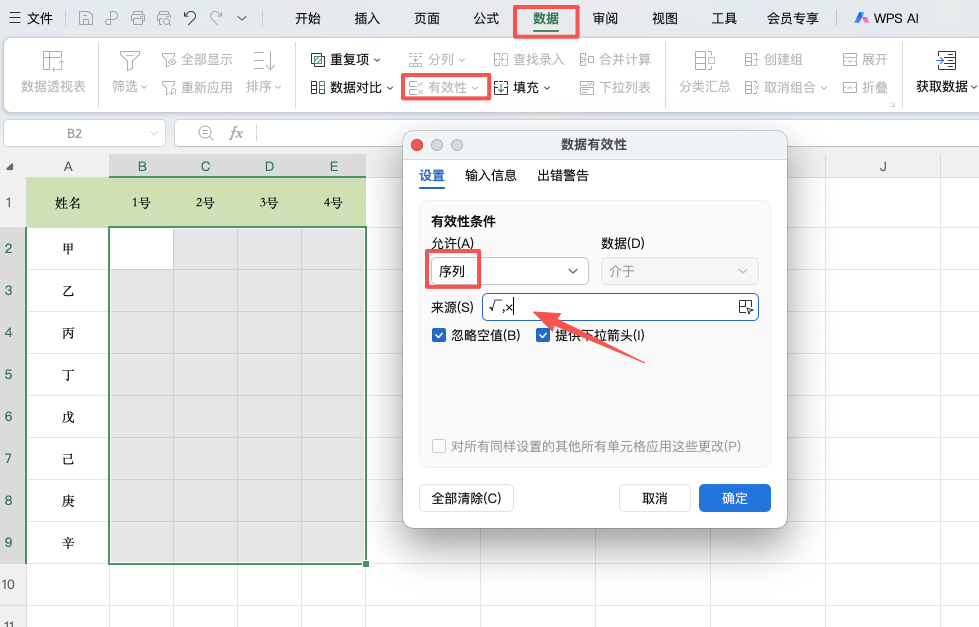
Task: Select the 设置 tab in dialog
Action: (431, 175)
